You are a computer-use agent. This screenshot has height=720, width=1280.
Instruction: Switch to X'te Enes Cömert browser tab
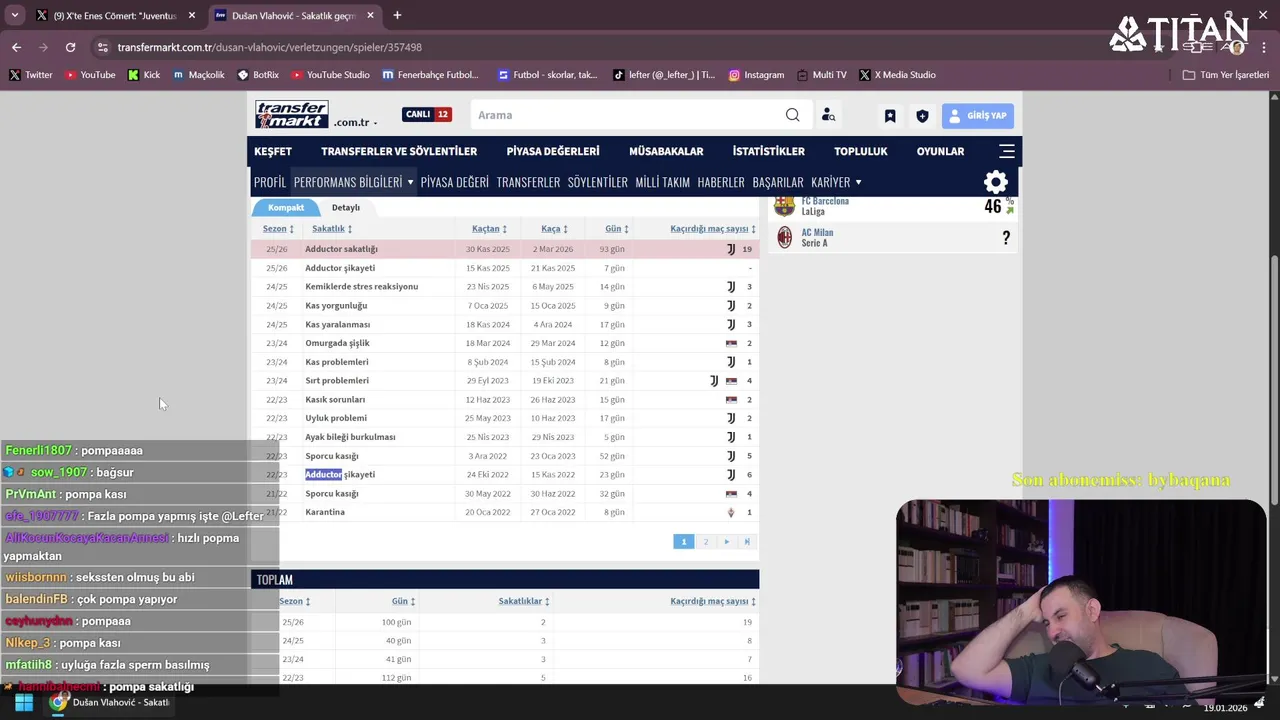point(116,15)
